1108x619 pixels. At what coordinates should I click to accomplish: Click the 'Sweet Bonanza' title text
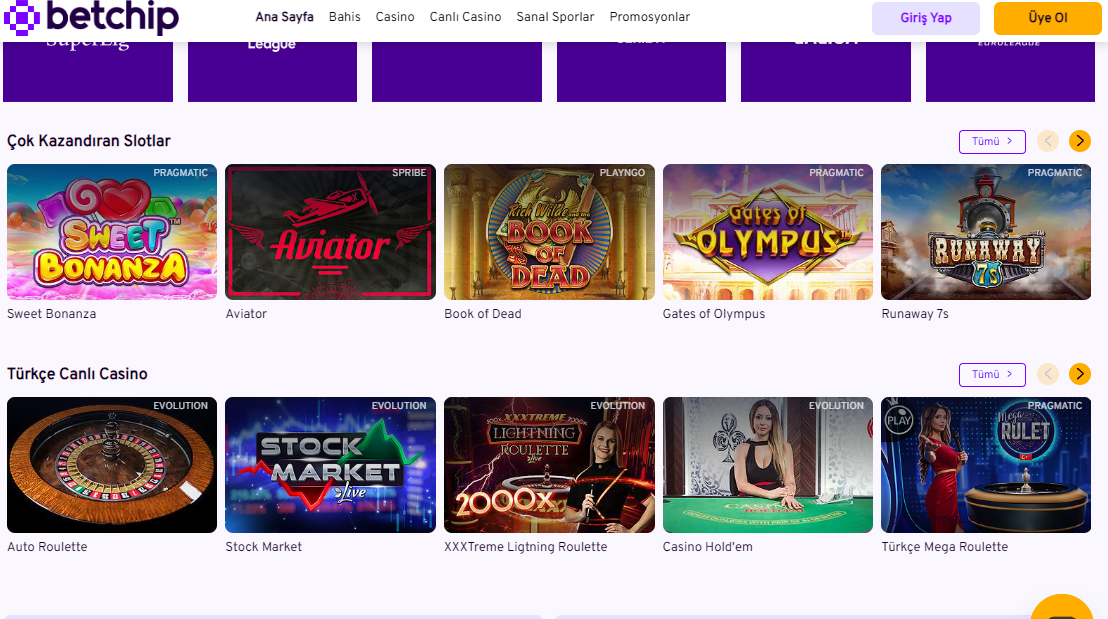click(52, 314)
